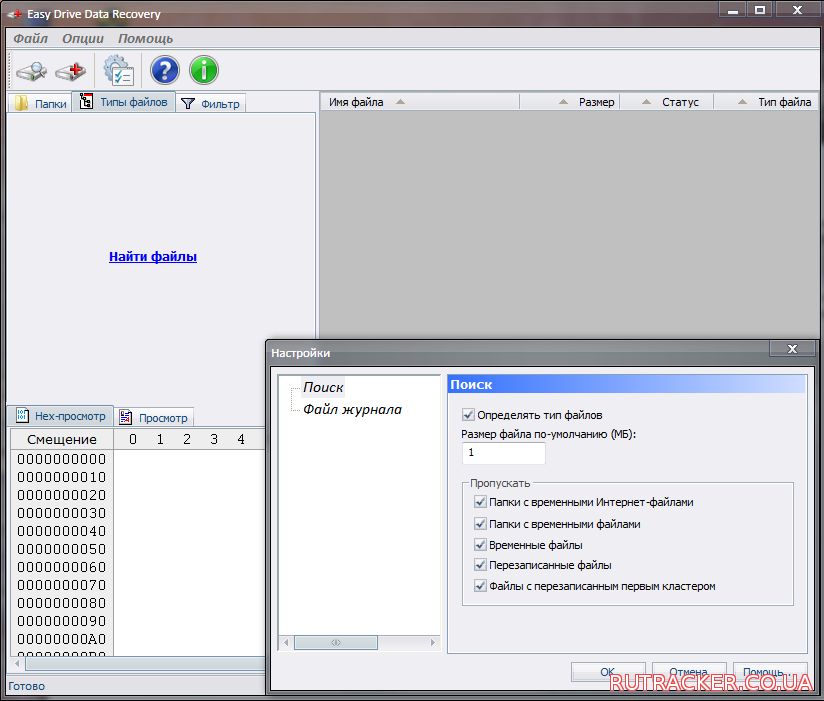Click the recover drive icon with red cross
The width and height of the screenshot is (824, 701).
[71, 71]
